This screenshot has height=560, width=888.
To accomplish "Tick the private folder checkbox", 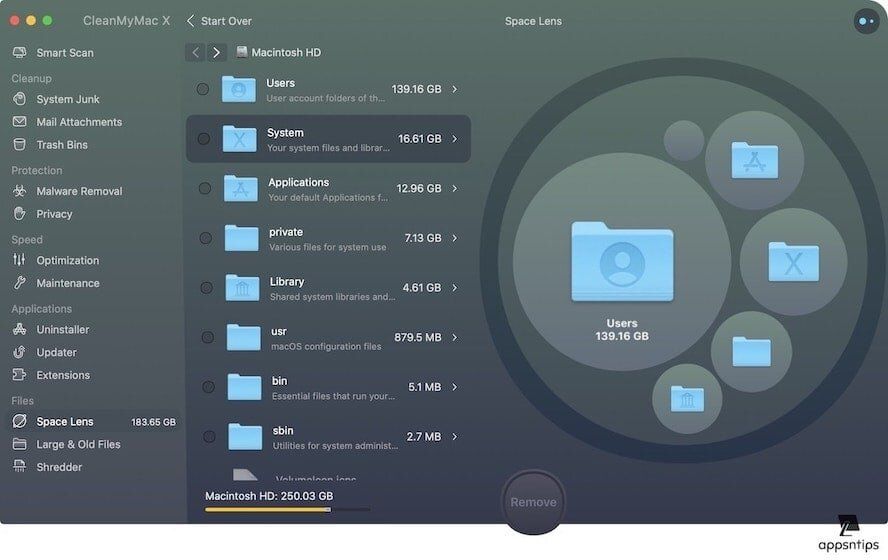I will point(205,238).
